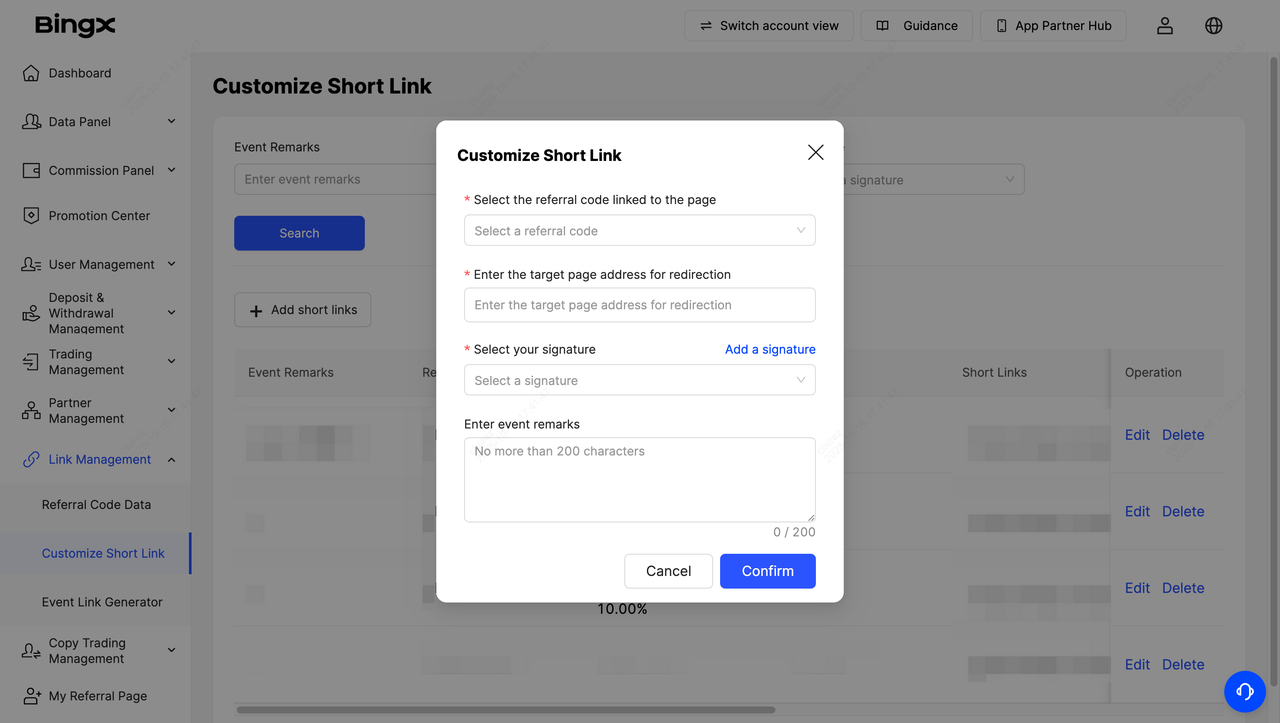1280x723 pixels.
Task: Click the Promotion Center shield icon
Action: [x=31, y=216]
